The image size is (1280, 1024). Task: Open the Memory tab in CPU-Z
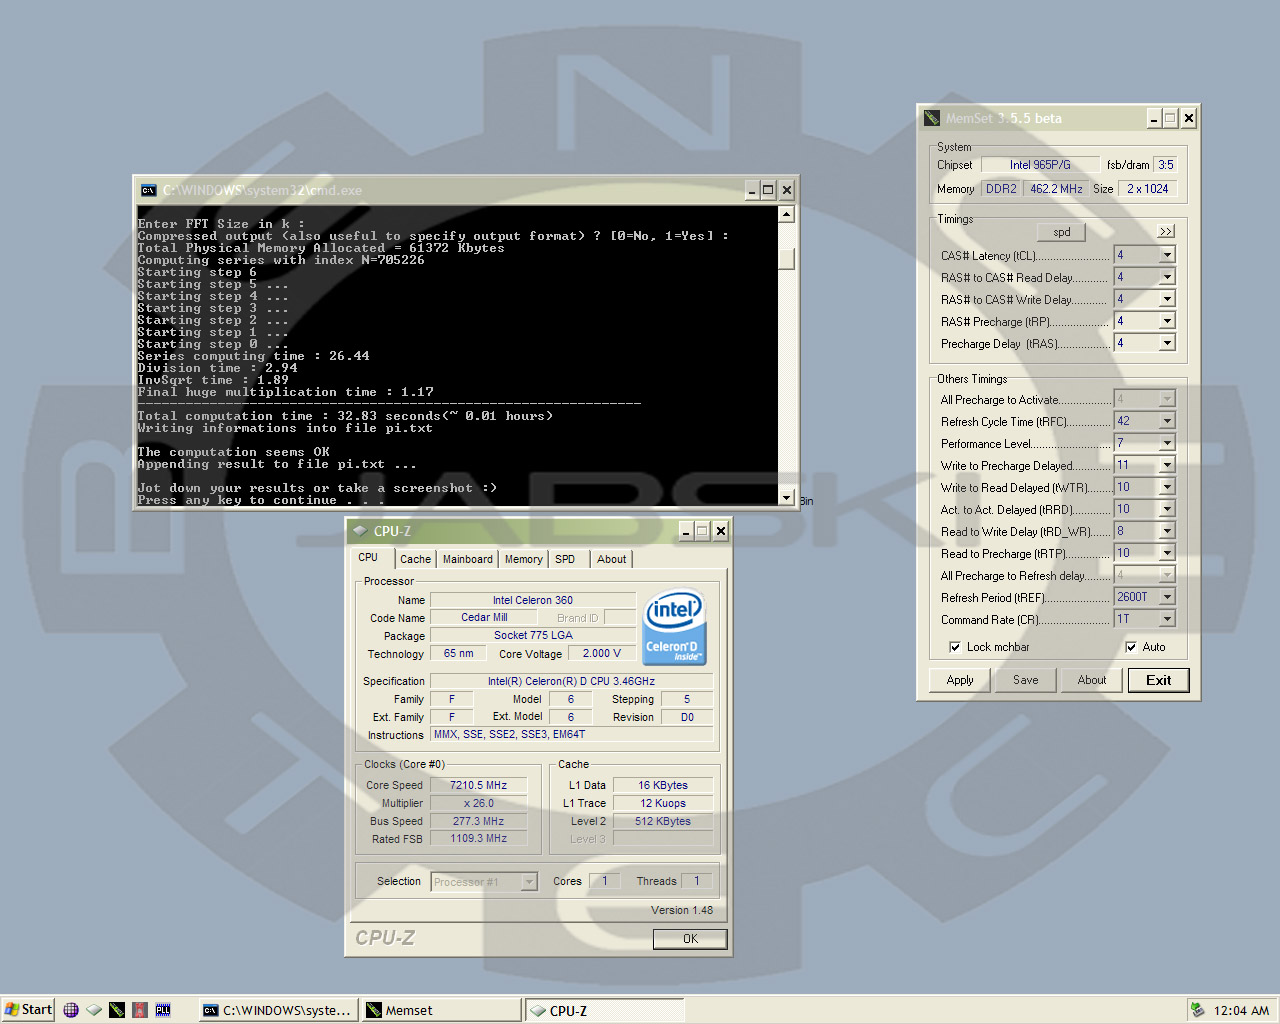coord(524,559)
